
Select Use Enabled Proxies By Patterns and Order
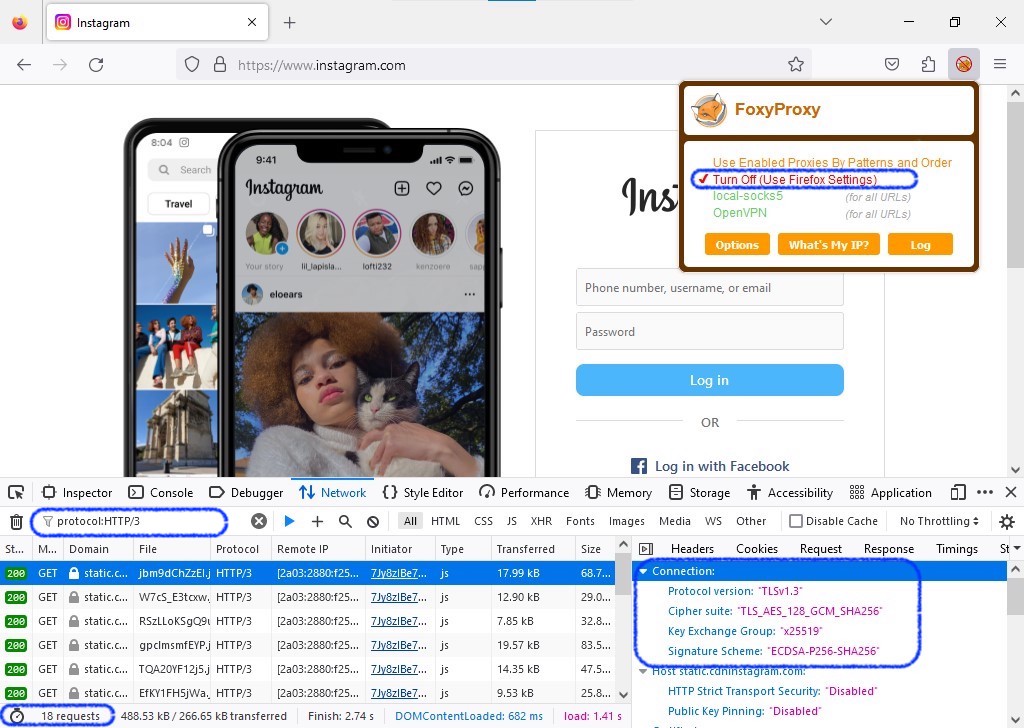(832, 163)
